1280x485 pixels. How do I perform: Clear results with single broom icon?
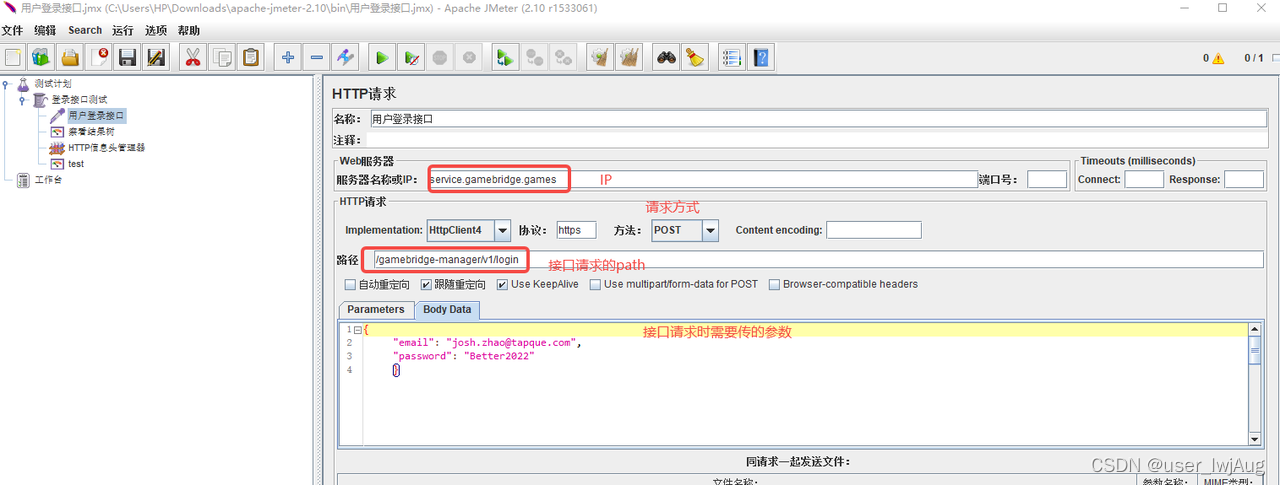pos(600,57)
